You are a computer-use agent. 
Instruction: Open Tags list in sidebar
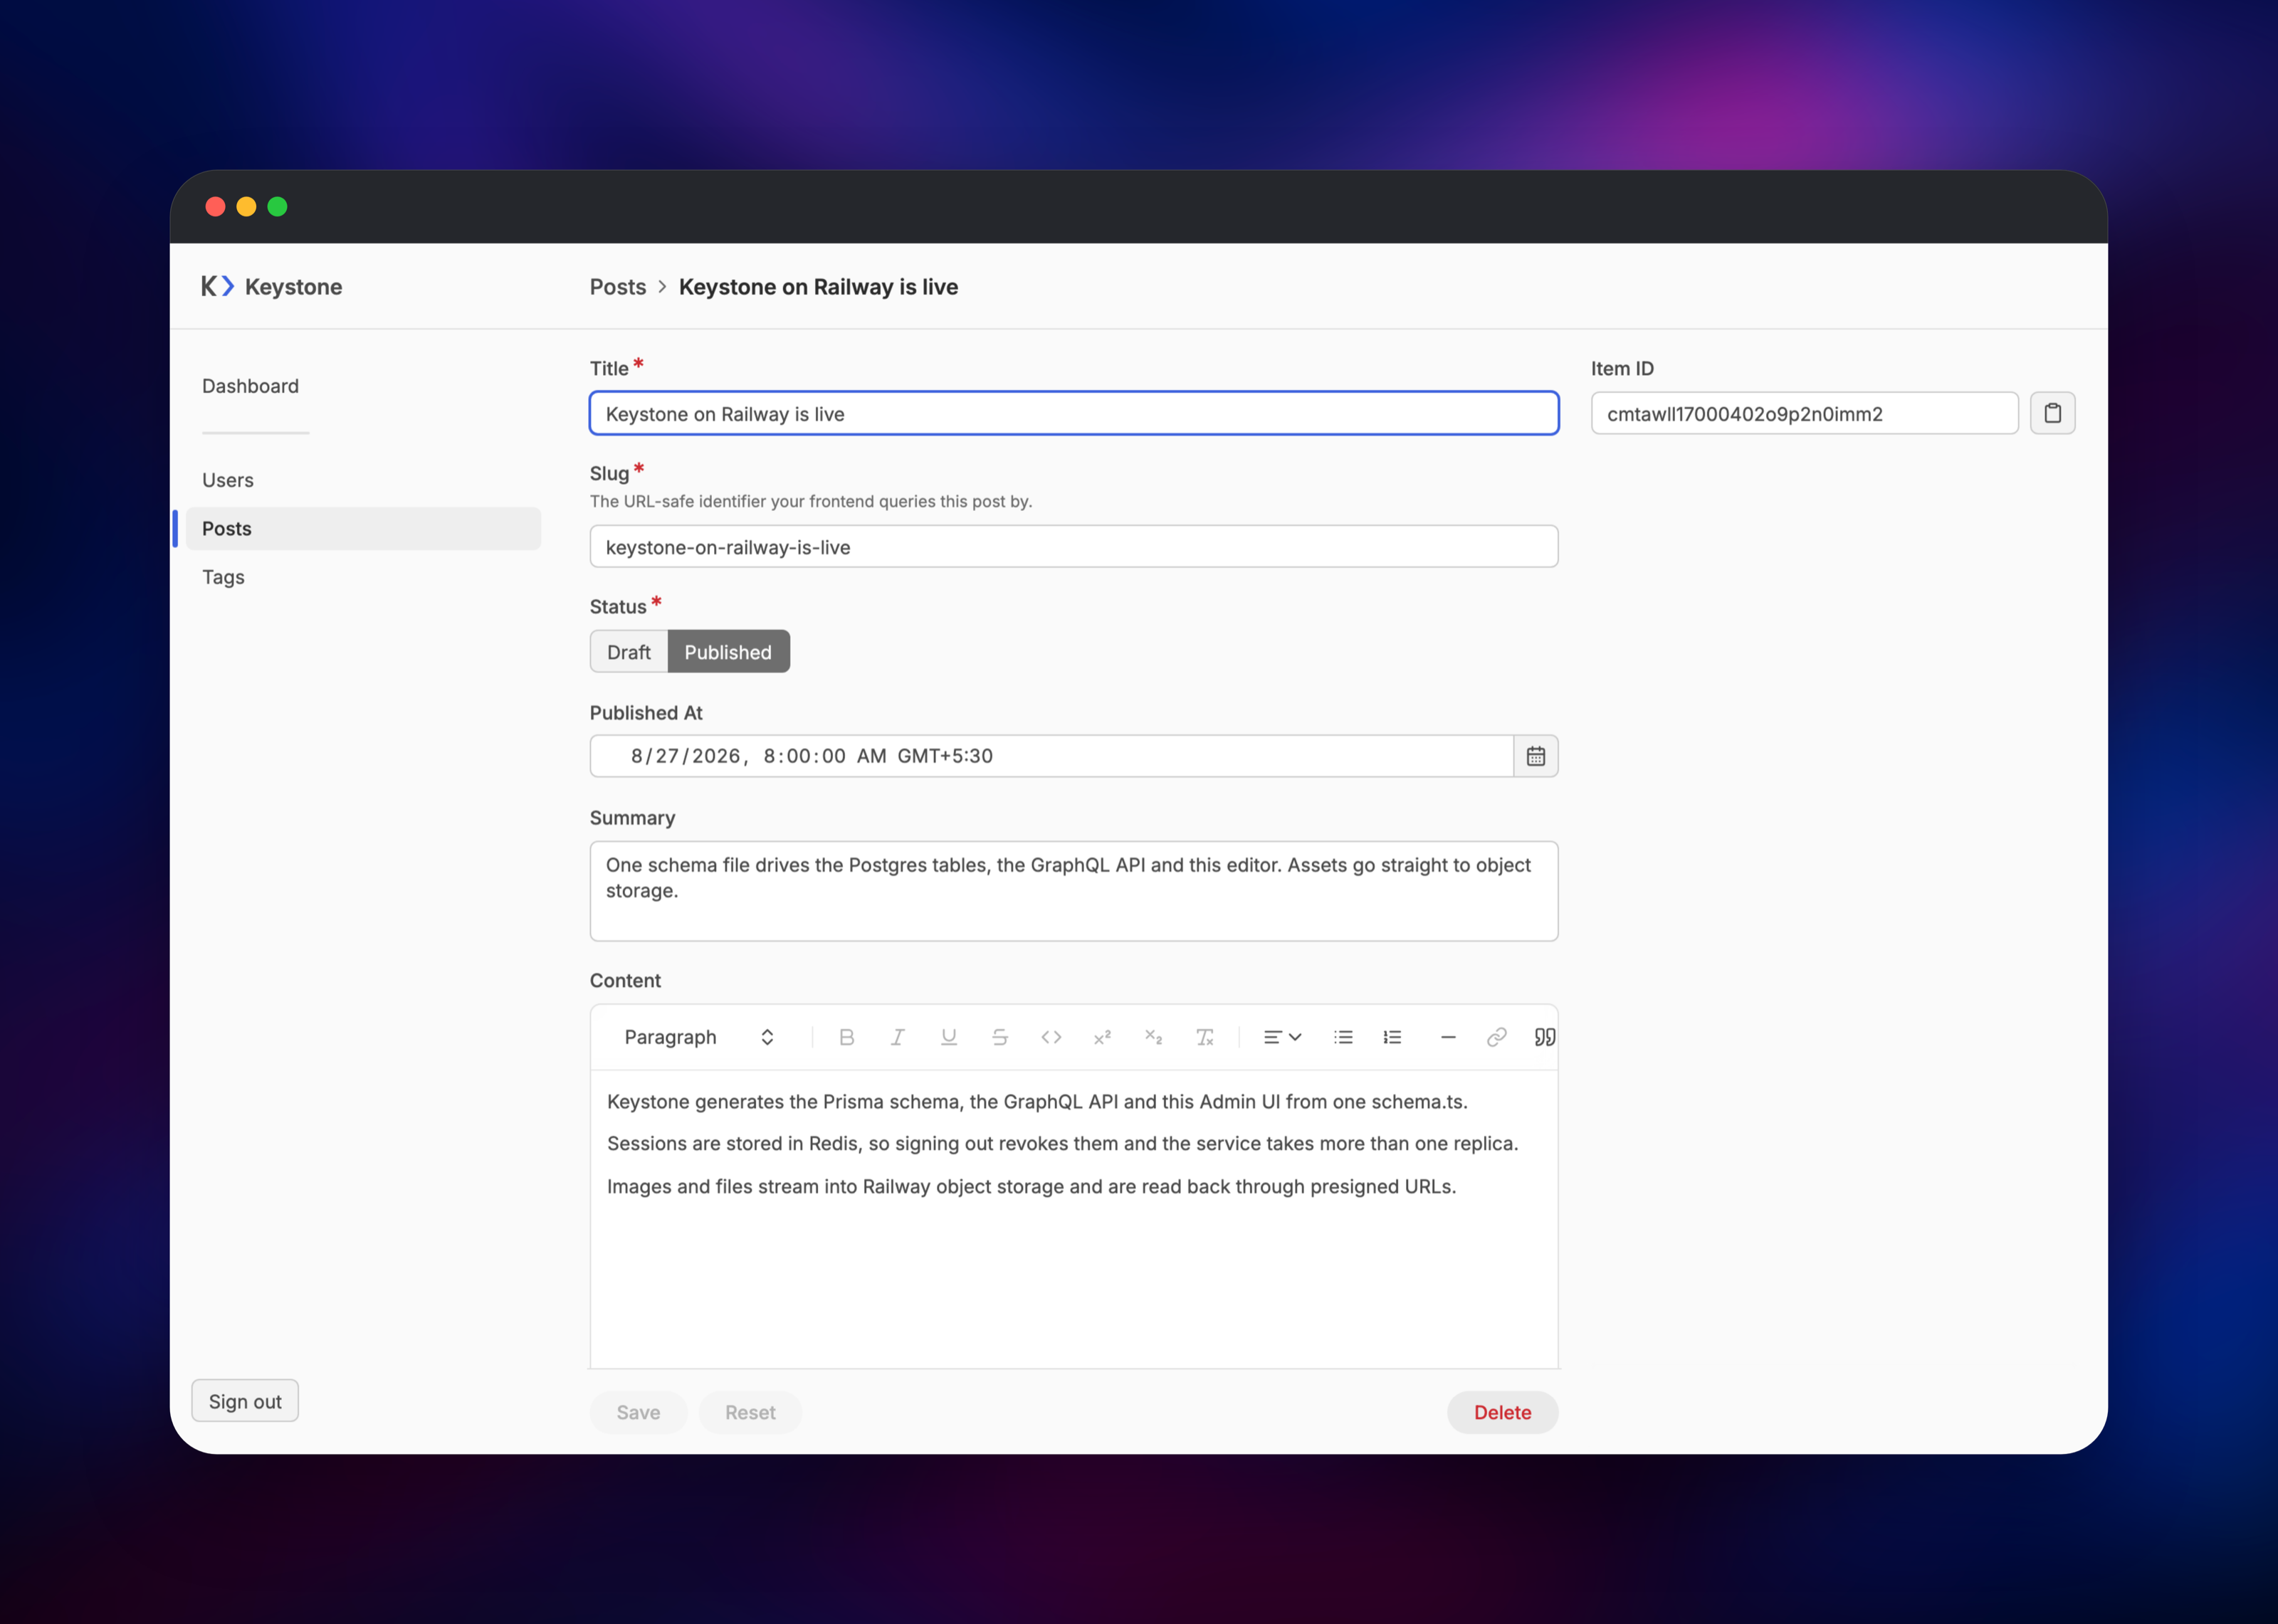click(x=223, y=577)
